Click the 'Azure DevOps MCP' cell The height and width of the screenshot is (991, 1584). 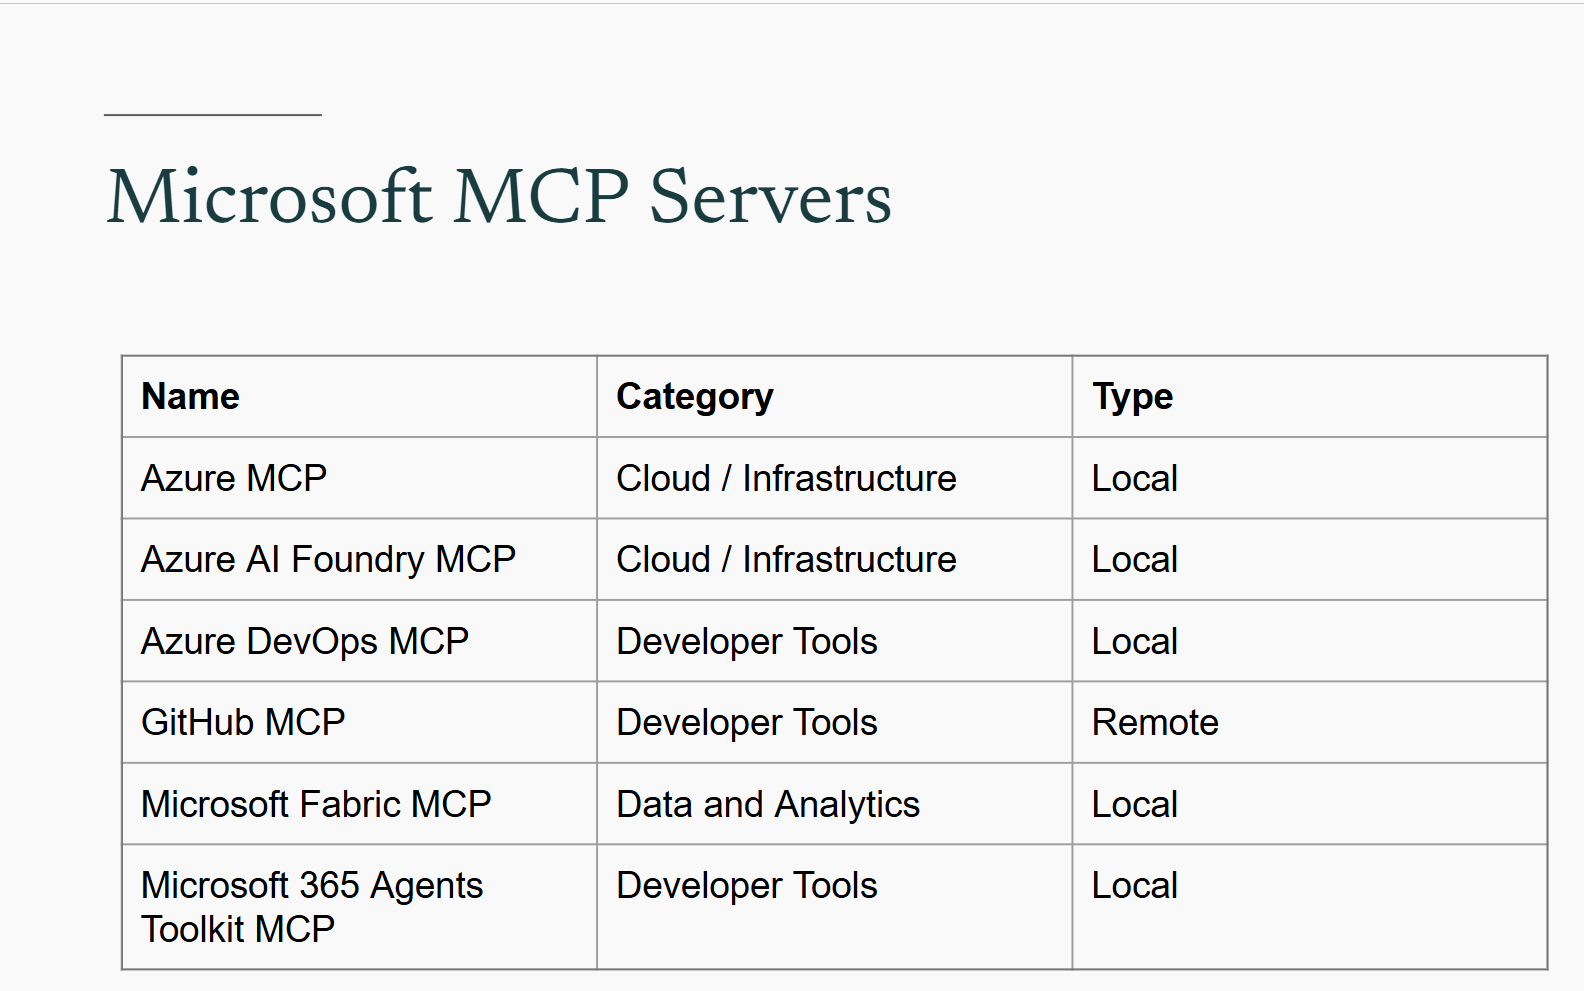[305, 641]
